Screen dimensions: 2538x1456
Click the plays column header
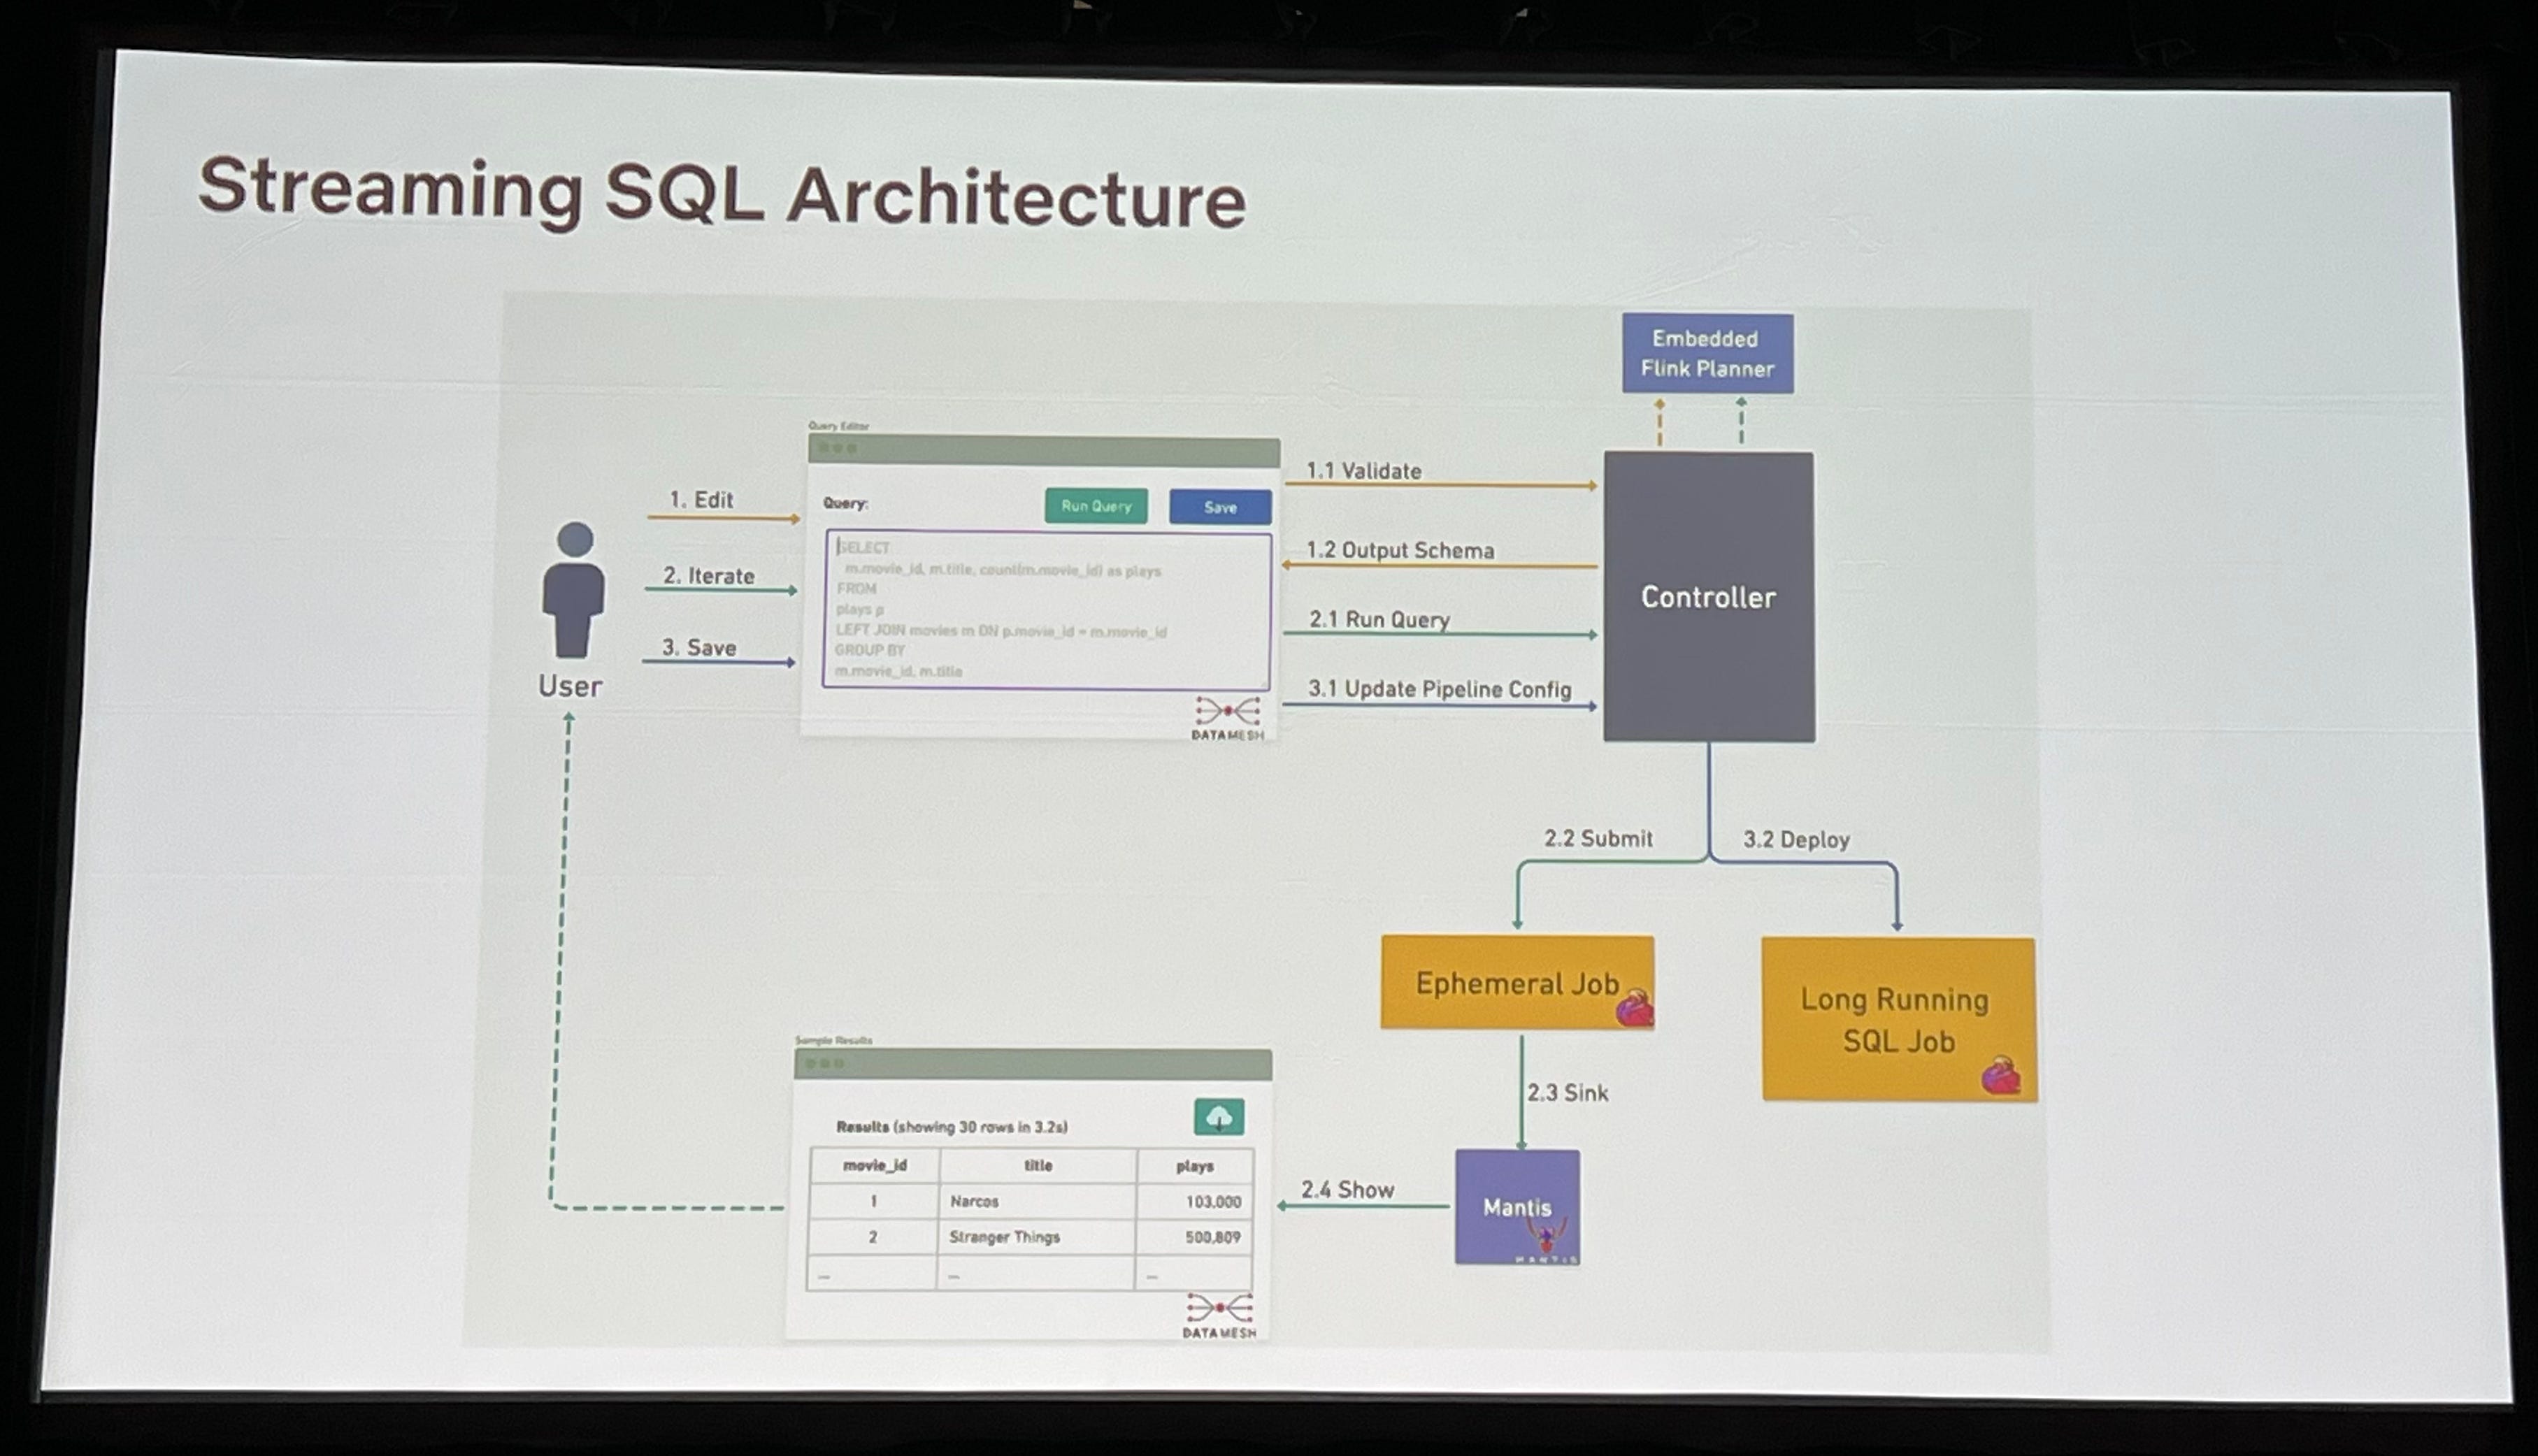tap(1194, 1166)
